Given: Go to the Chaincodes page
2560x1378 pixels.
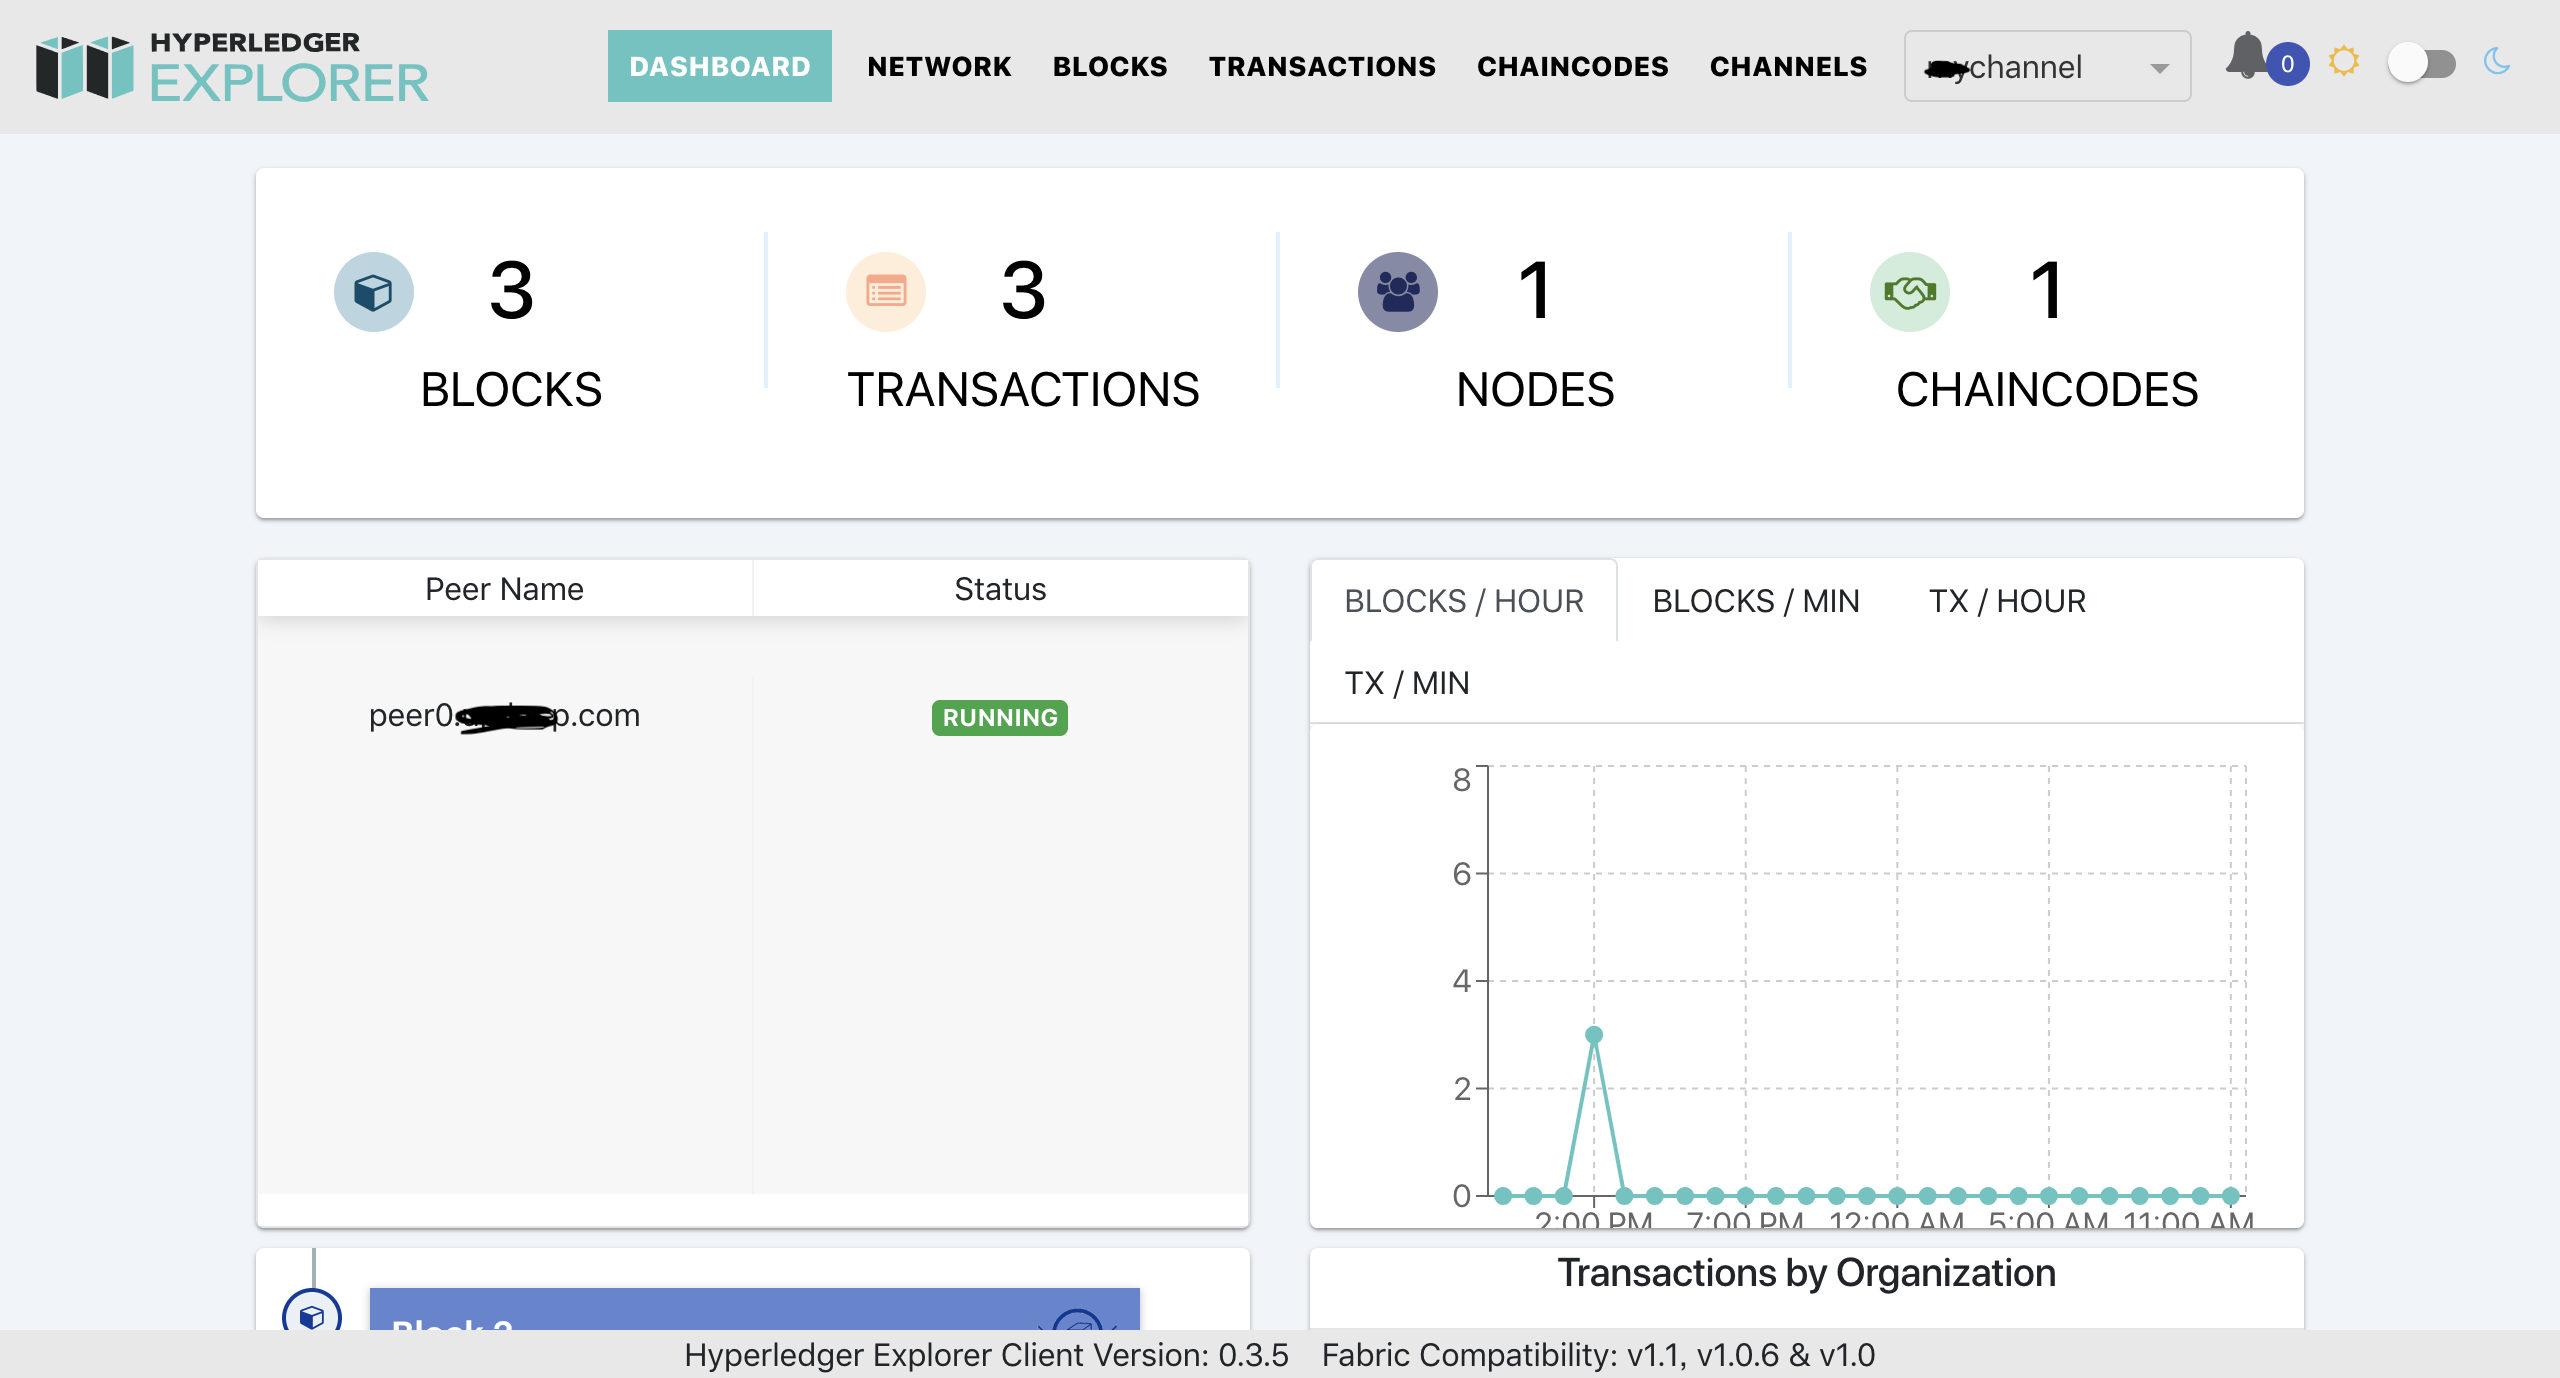Looking at the screenshot, I should point(1572,67).
